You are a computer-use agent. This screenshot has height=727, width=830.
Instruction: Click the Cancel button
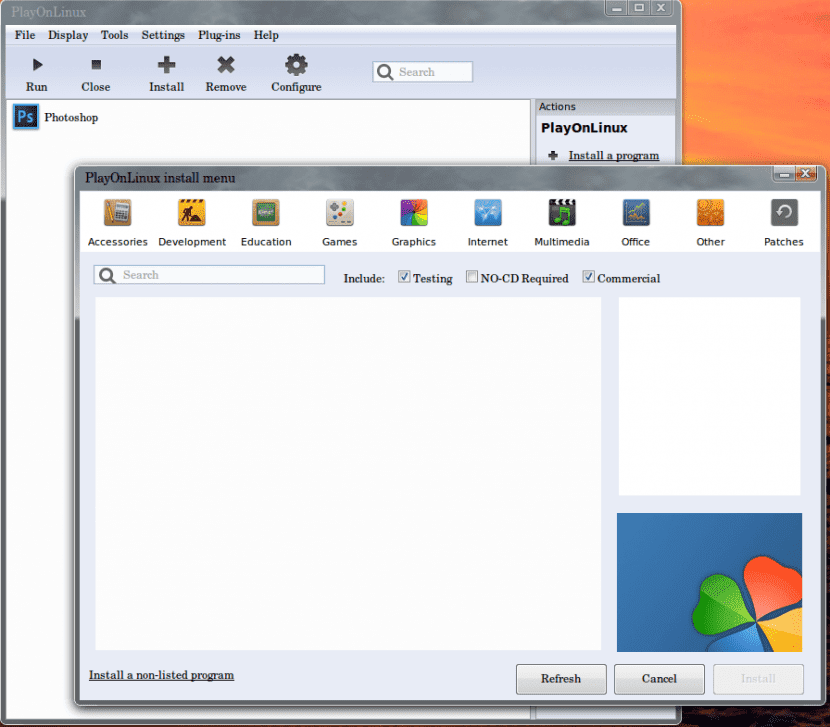[659, 679]
